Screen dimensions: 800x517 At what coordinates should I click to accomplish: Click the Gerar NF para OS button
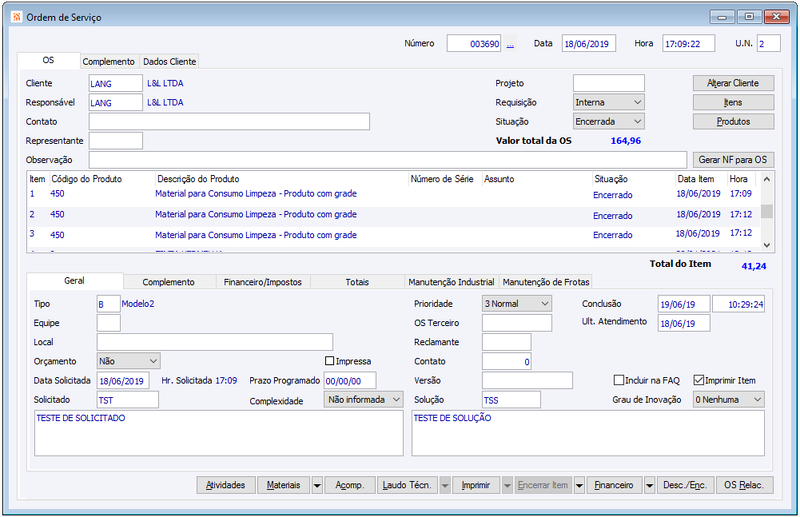[733, 160]
